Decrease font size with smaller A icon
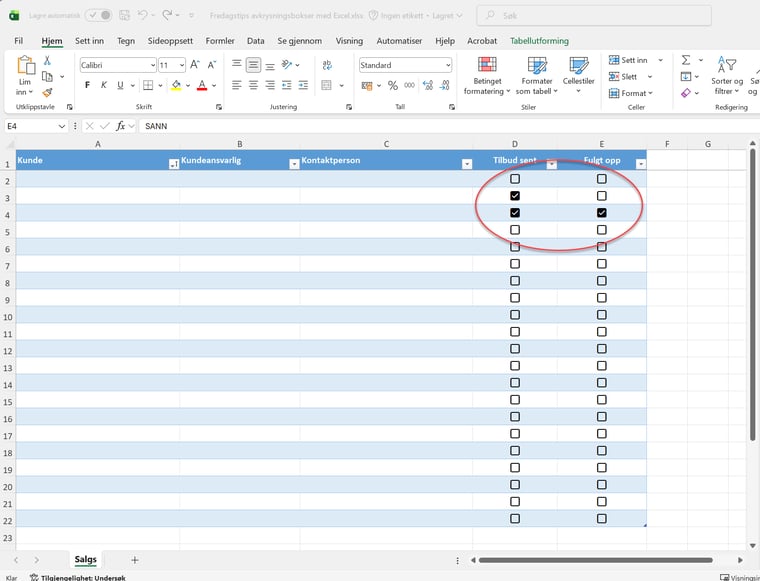 point(212,64)
